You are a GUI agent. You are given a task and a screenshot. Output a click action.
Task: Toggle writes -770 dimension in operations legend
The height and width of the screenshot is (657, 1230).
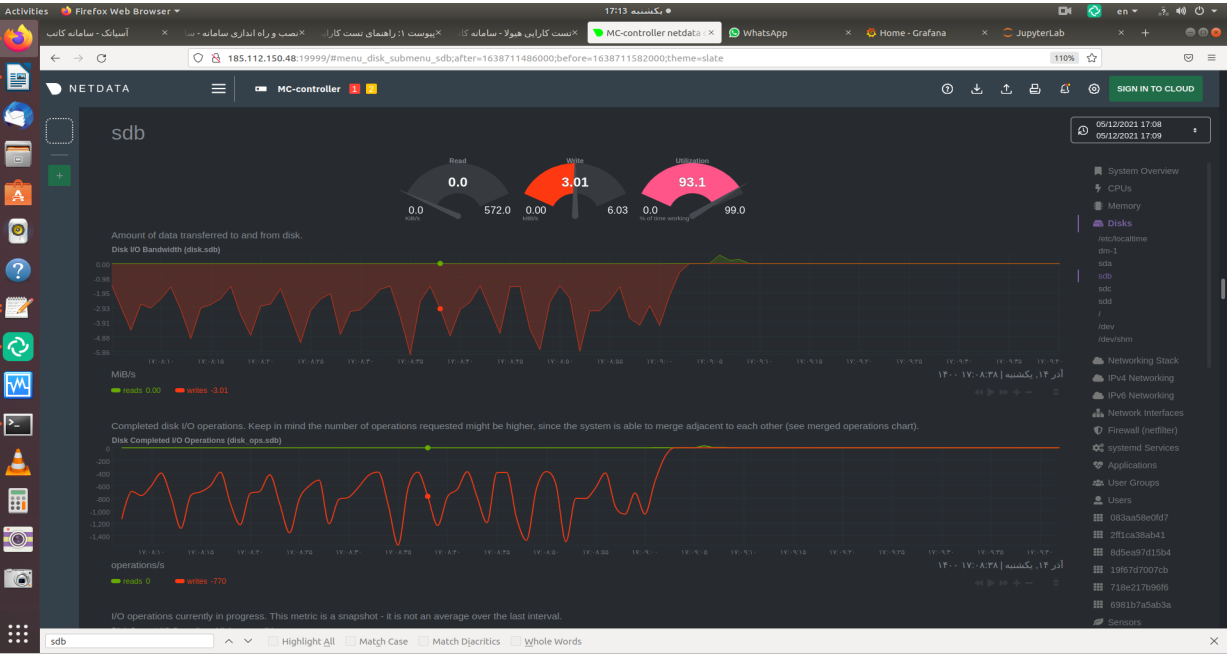point(201,581)
